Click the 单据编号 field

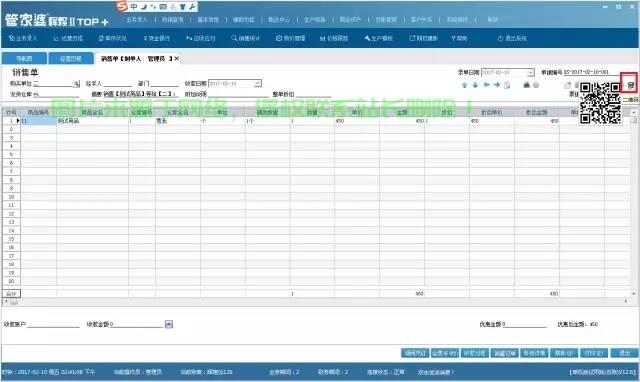point(592,72)
